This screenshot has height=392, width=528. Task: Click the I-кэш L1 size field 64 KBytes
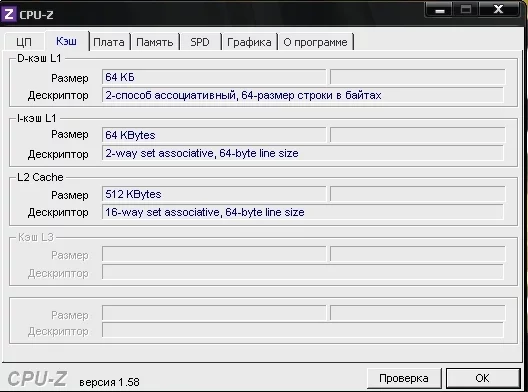(214, 135)
